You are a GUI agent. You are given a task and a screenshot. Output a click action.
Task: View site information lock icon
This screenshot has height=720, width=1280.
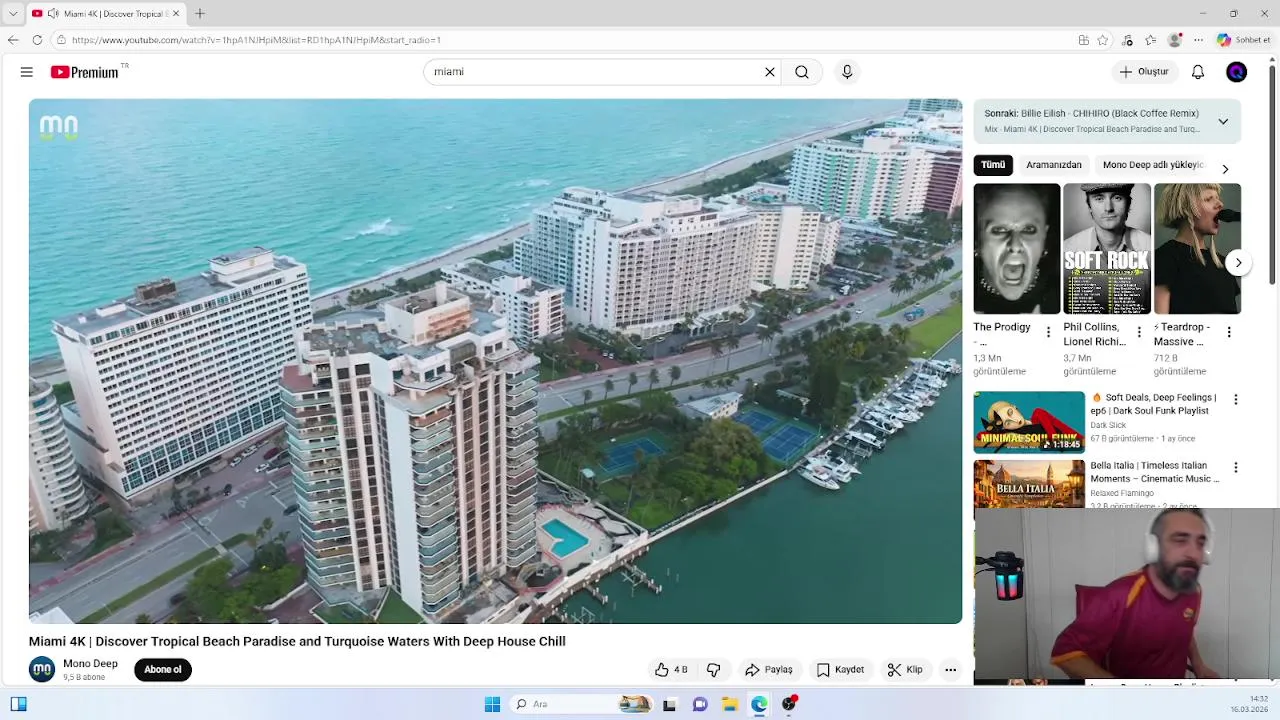61,40
